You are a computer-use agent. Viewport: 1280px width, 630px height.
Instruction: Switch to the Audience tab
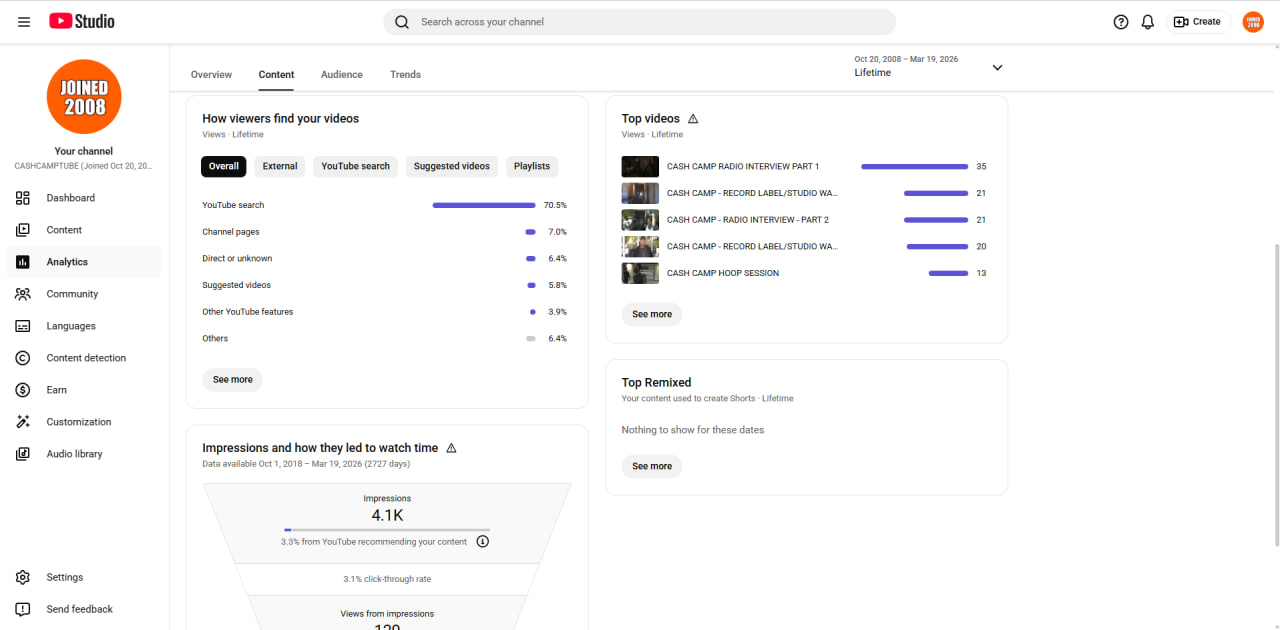[342, 75]
